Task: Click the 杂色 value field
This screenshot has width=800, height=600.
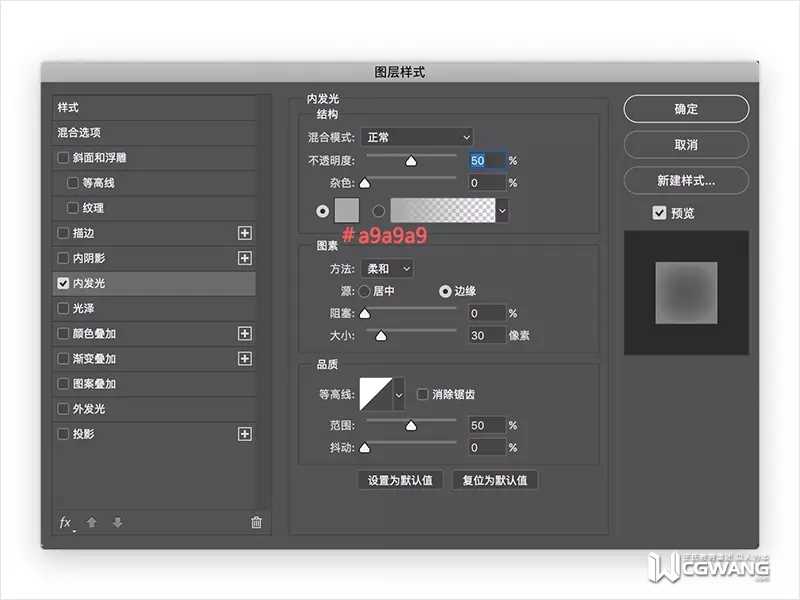Action: tap(487, 183)
